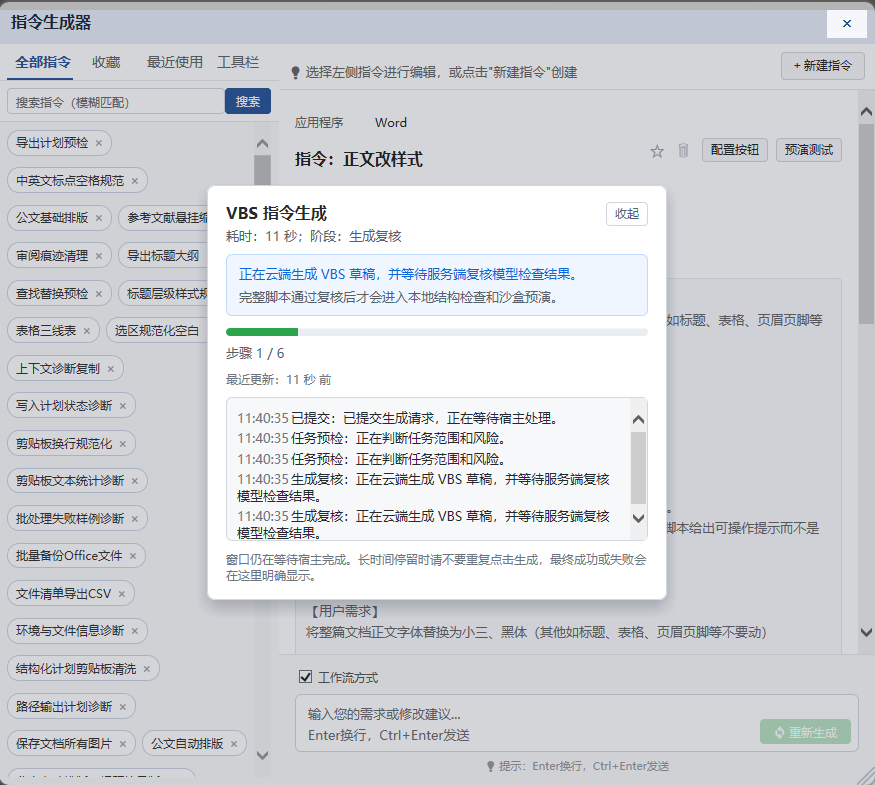Click the 步骤 1 / 6 text
Screen dimensions: 875x785
[255, 353]
